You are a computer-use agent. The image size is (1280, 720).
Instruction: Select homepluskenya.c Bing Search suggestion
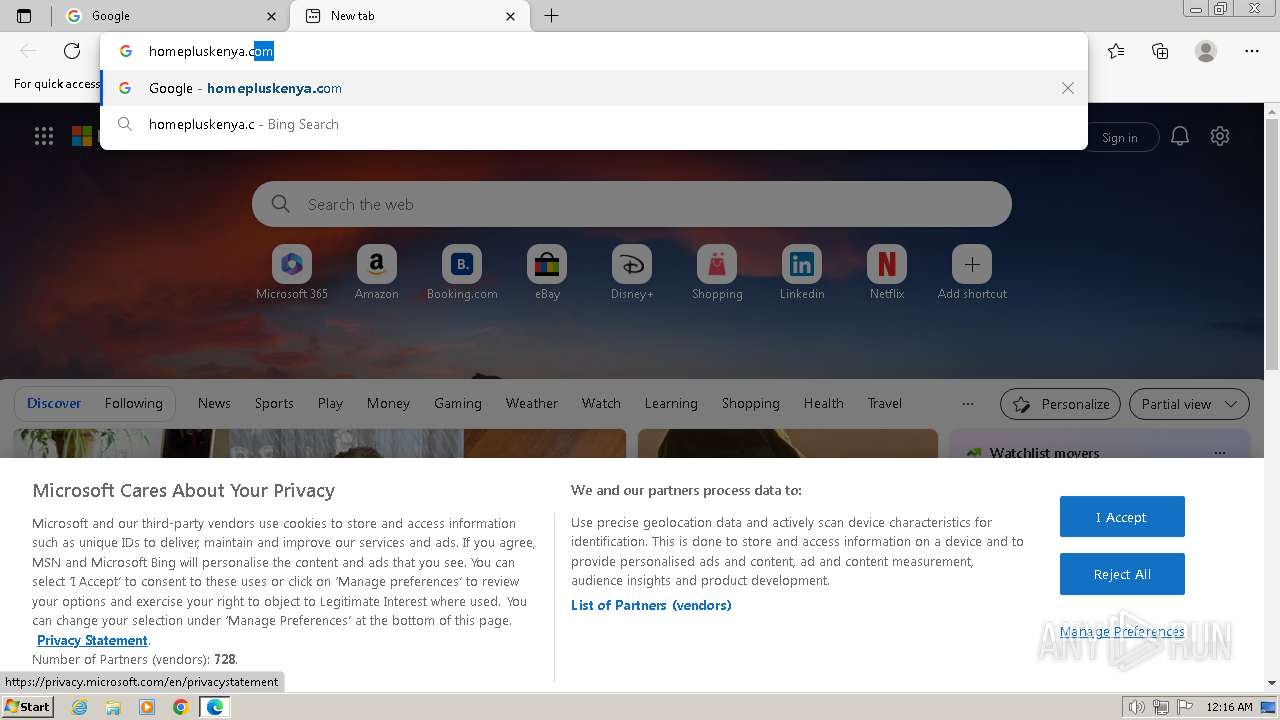[x=594, y=124]
